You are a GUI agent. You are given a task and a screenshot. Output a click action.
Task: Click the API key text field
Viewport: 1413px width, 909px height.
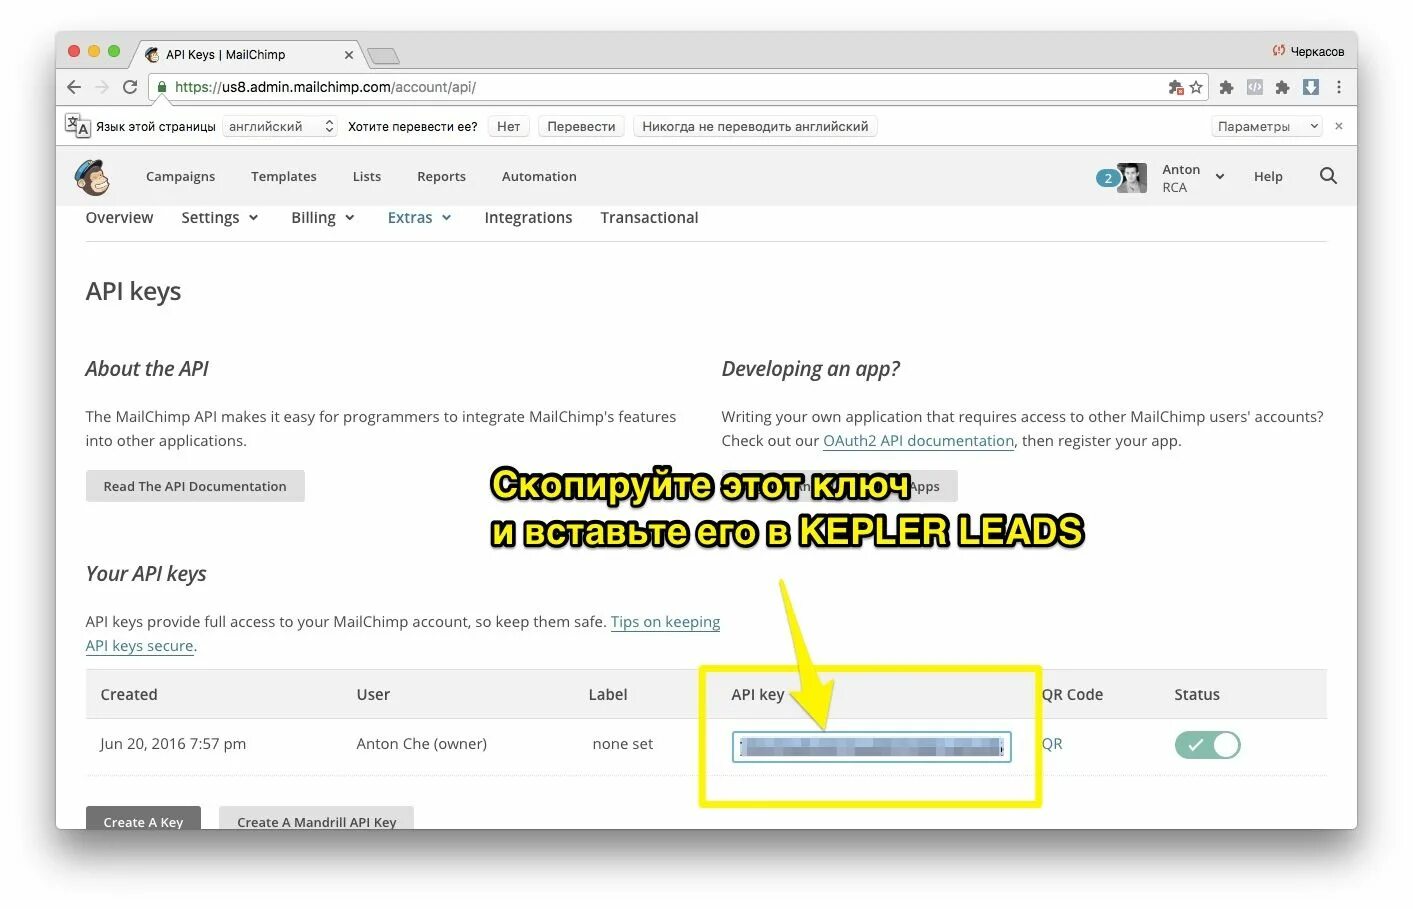coord(871,747)
